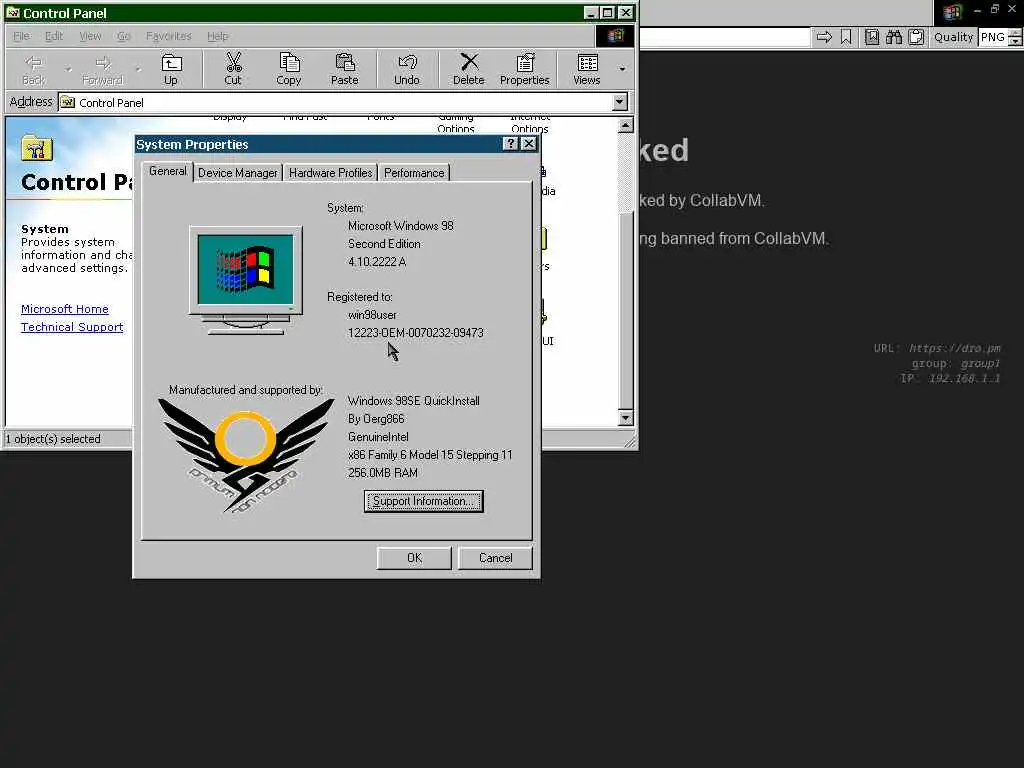Click the 'Windows 98SE QuickInstall' text
The image size is (1024, 768).
pyautogui.click(x=413, y=401)
